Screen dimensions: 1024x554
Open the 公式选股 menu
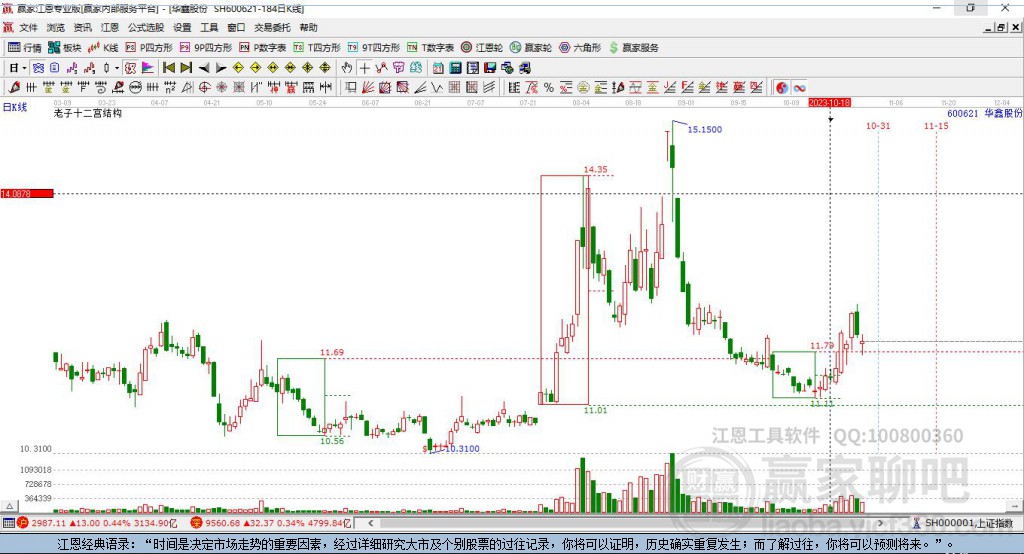point(146,27)
